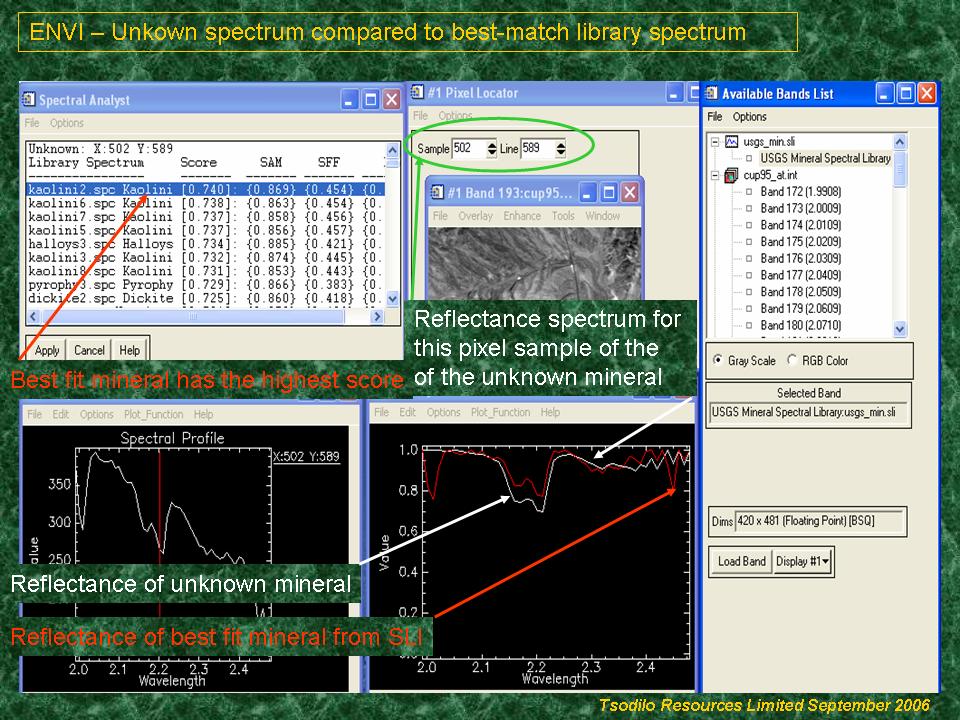This screenshot has height=720, width=960.
Task: Open Options menu in Spectral Analyst
Action: (x=67, y=123)
